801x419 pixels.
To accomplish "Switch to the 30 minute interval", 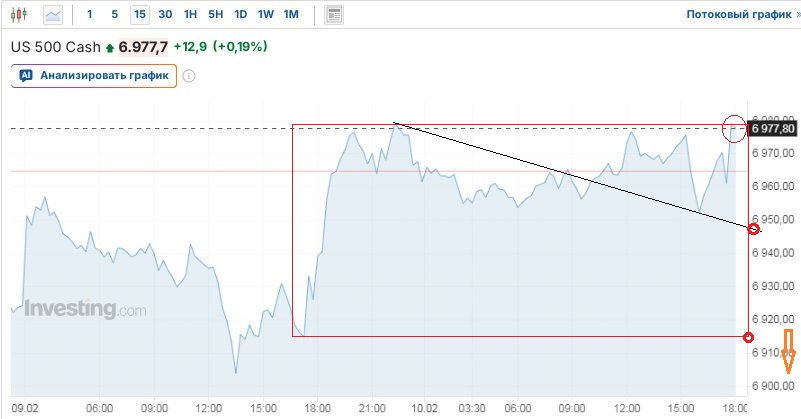I will tap(165, 15).
